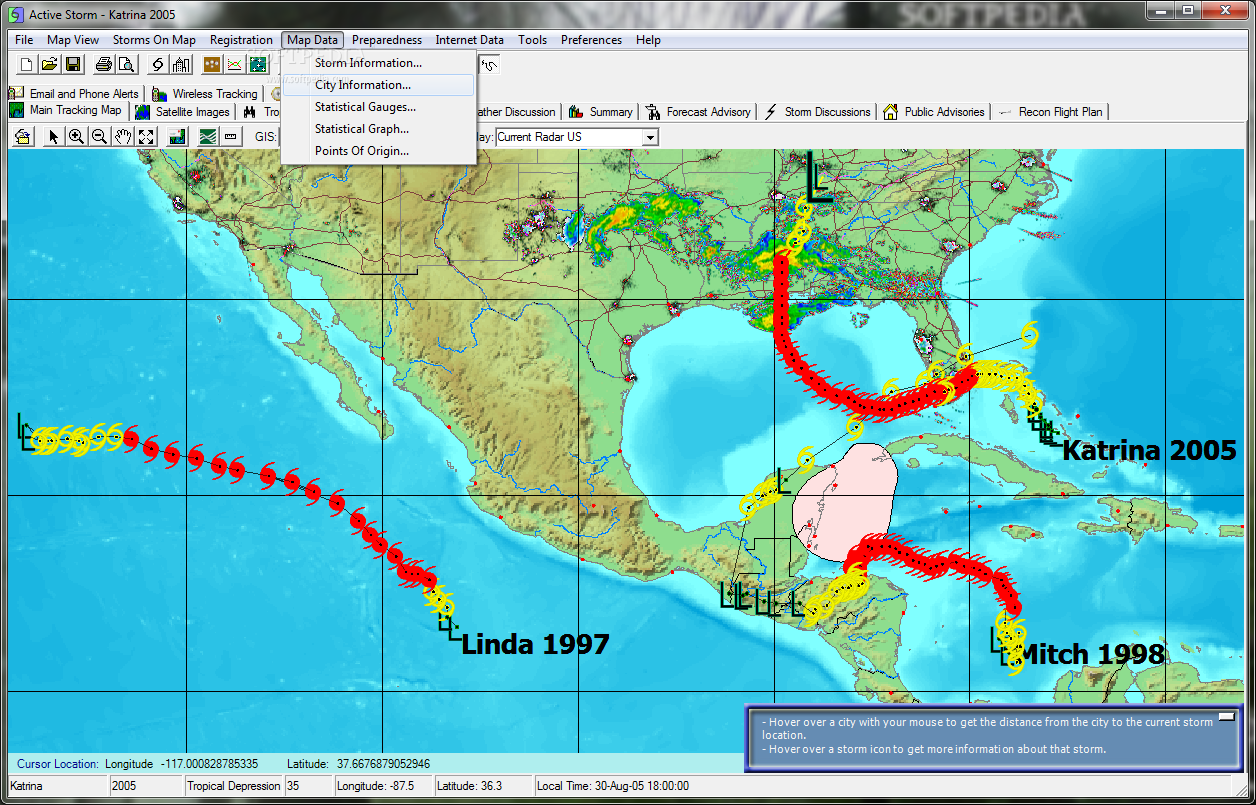Viewport: 1256px width, 805px height.
Task: Click the Cursor Location label text
Action: click(x=58, y=764)
